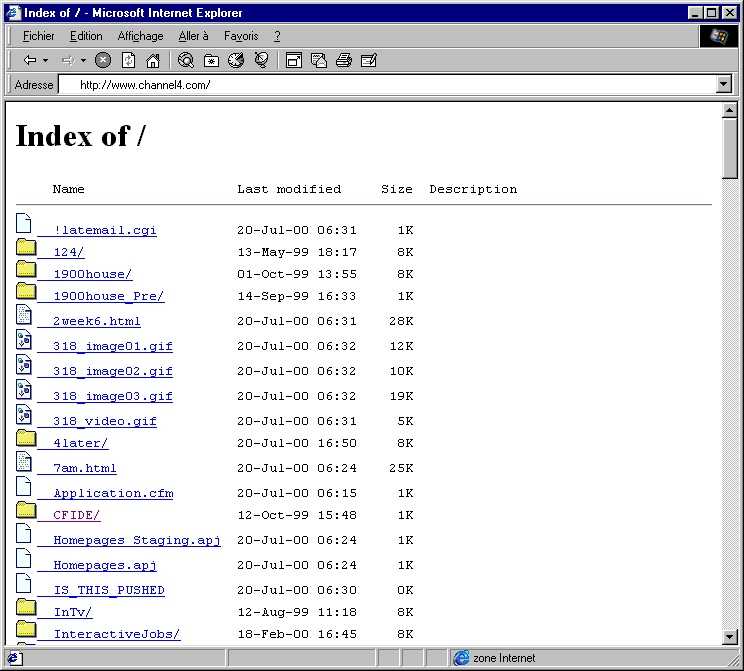Screen dimensions: 744x671
Task: Click the up arrow of the vertical scrollbar
Action: click(729, 111)
